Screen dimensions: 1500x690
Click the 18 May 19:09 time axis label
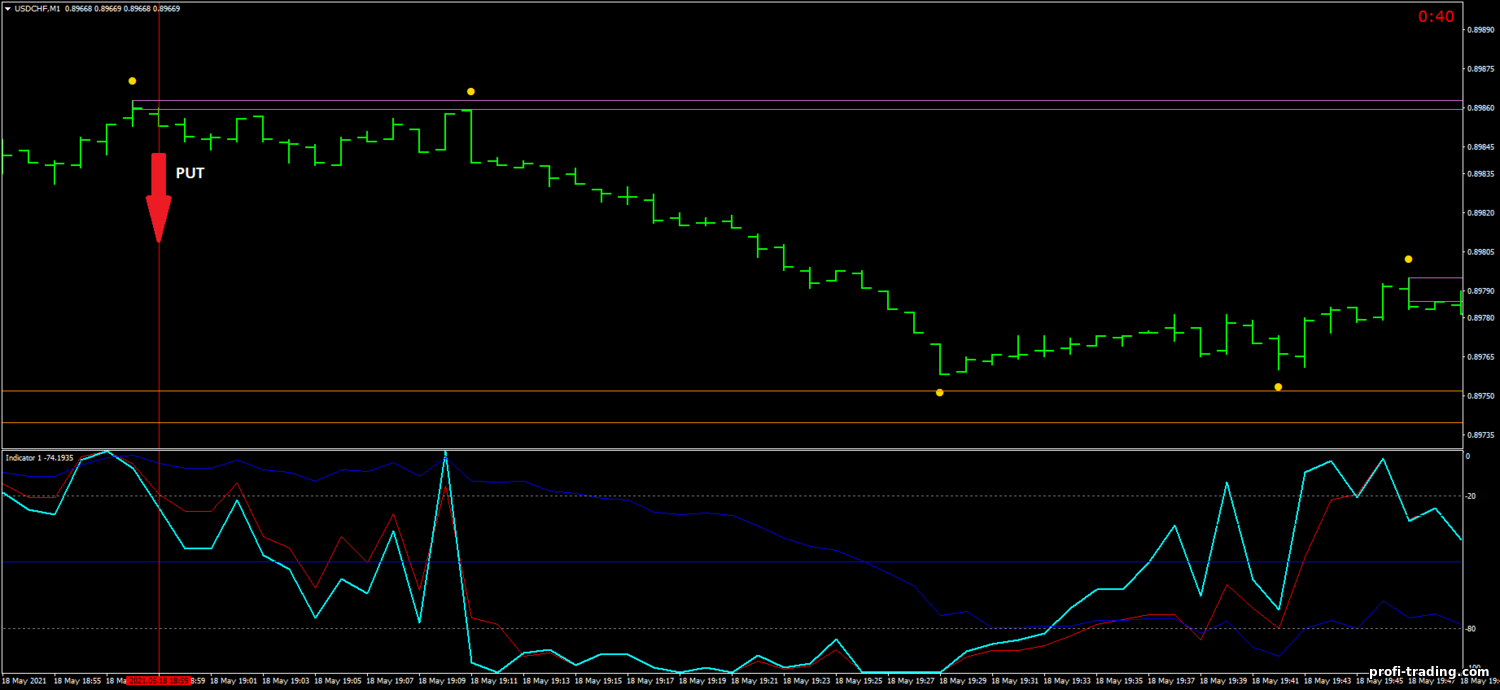(x=443, y=681)
